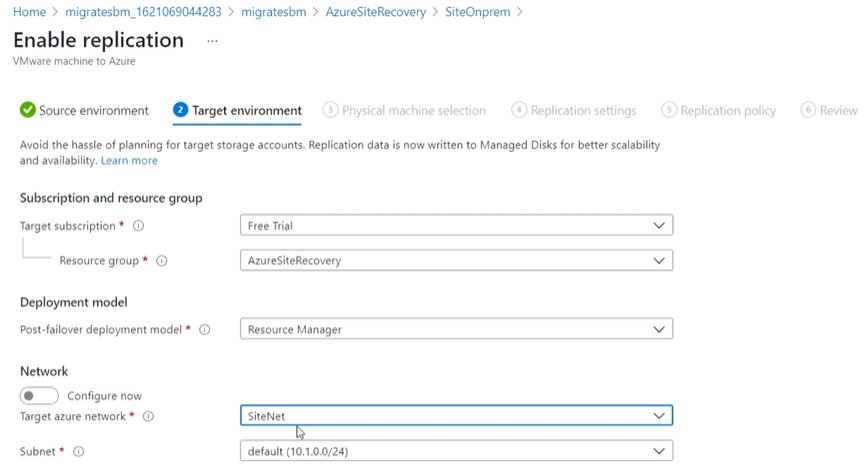Expand the Subnet default dropdown
Image resolution: width=867 pixels, height=475 pixels.
pos(456,451)
